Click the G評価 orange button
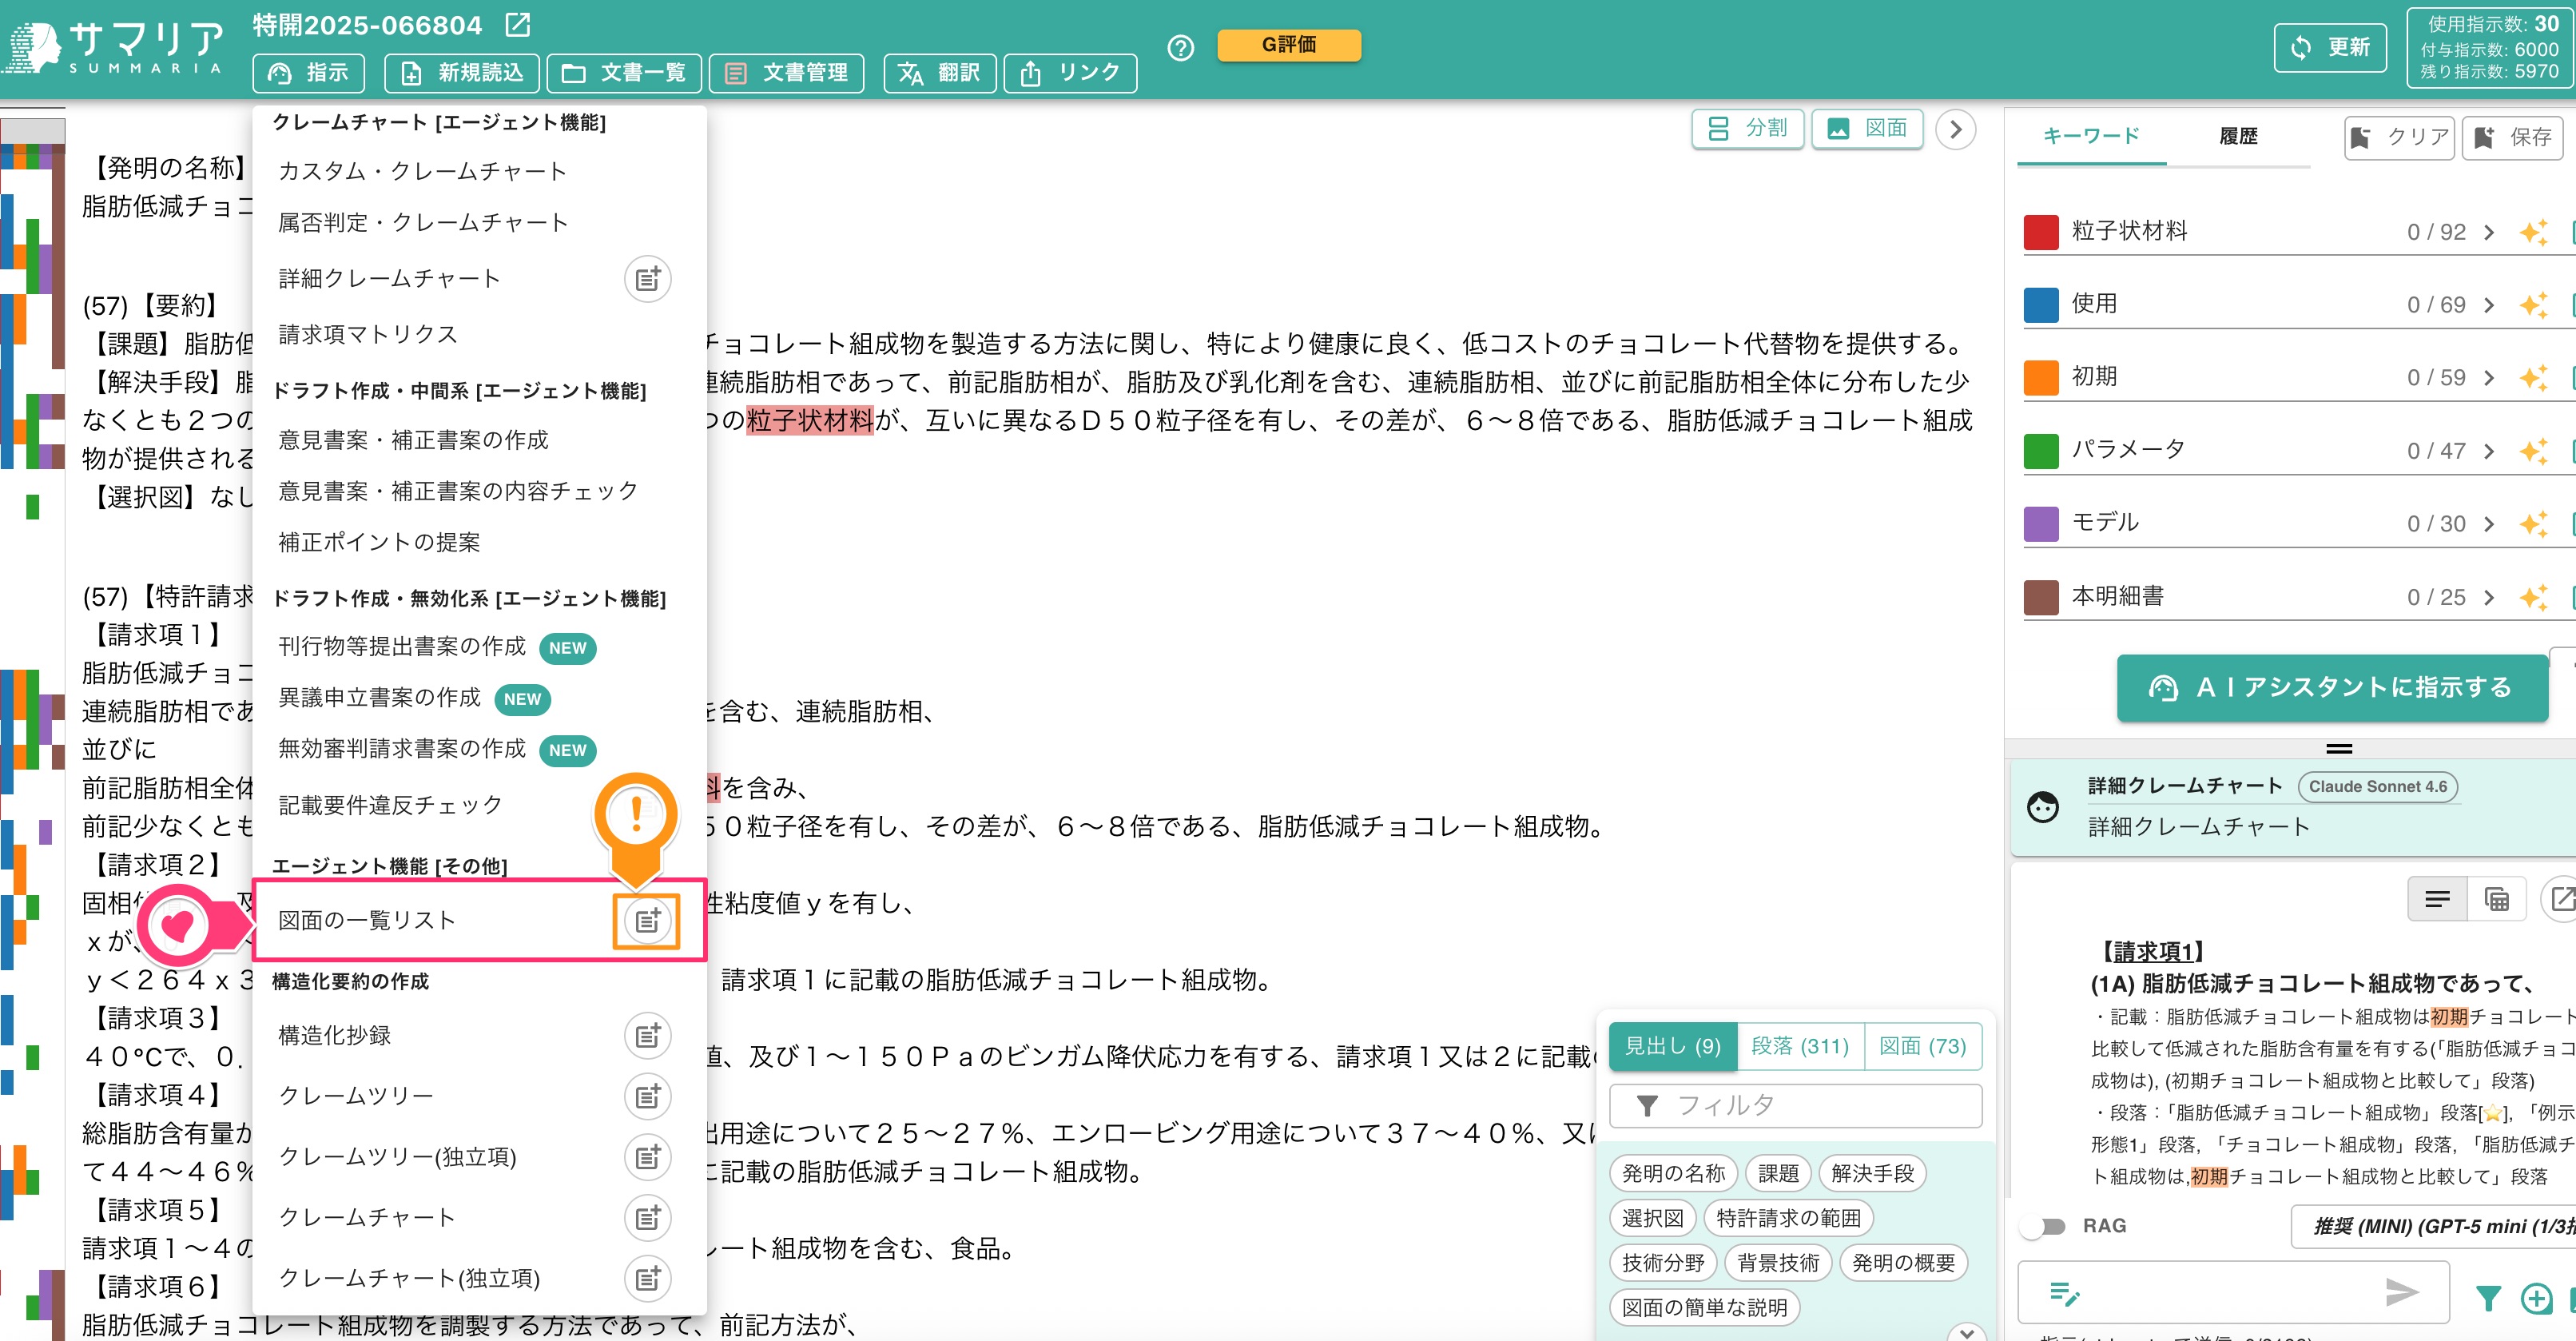Viewport: 2576px width, 1341px height. pyautogui.click(x=1289, y=45)
